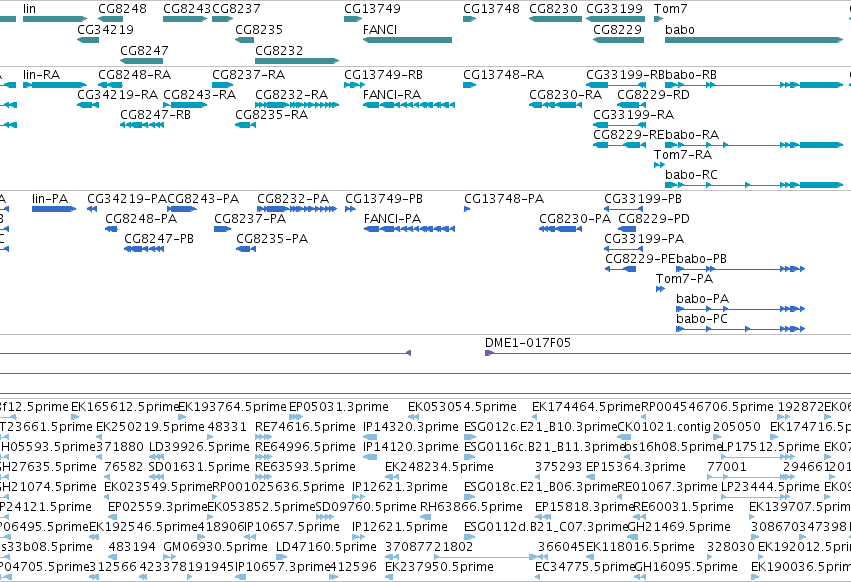Open the CG8232 gene label
851x582 pixels.
(279, 50)
